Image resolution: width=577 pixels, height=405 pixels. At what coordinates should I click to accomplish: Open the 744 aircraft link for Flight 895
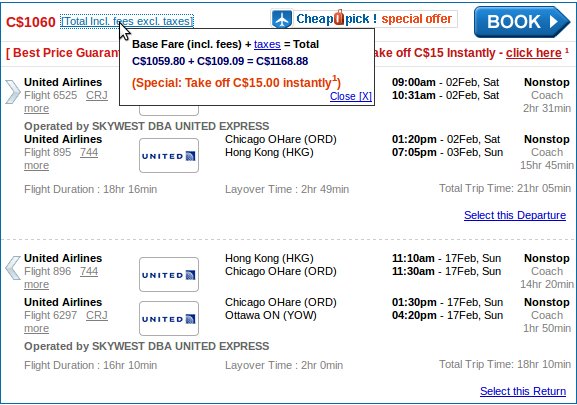click(89, 152)
